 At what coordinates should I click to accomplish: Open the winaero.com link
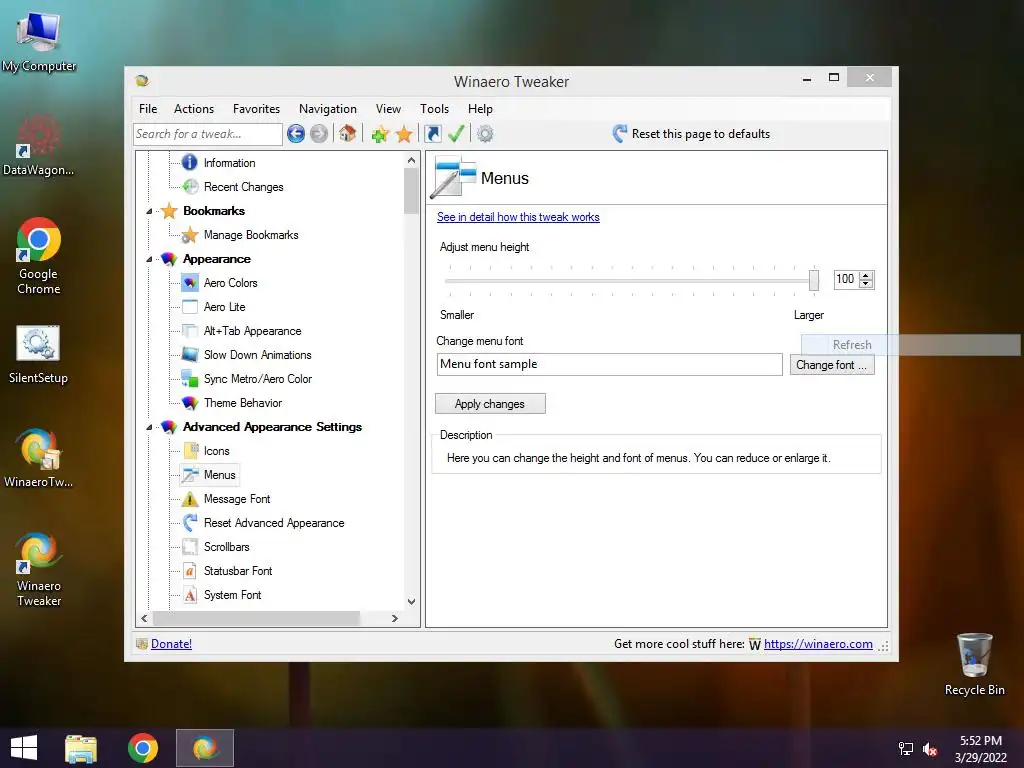(x=818, y=644)
